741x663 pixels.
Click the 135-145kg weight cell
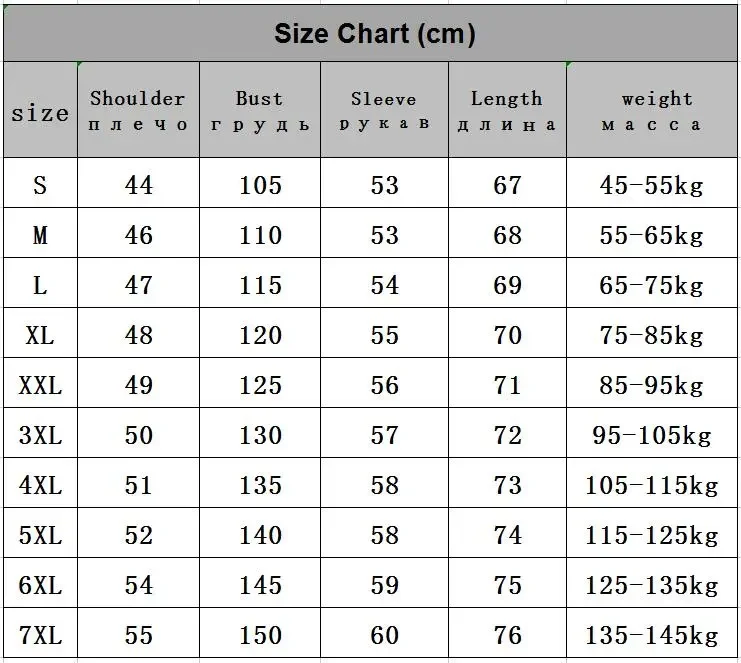[x=652, y=635]
